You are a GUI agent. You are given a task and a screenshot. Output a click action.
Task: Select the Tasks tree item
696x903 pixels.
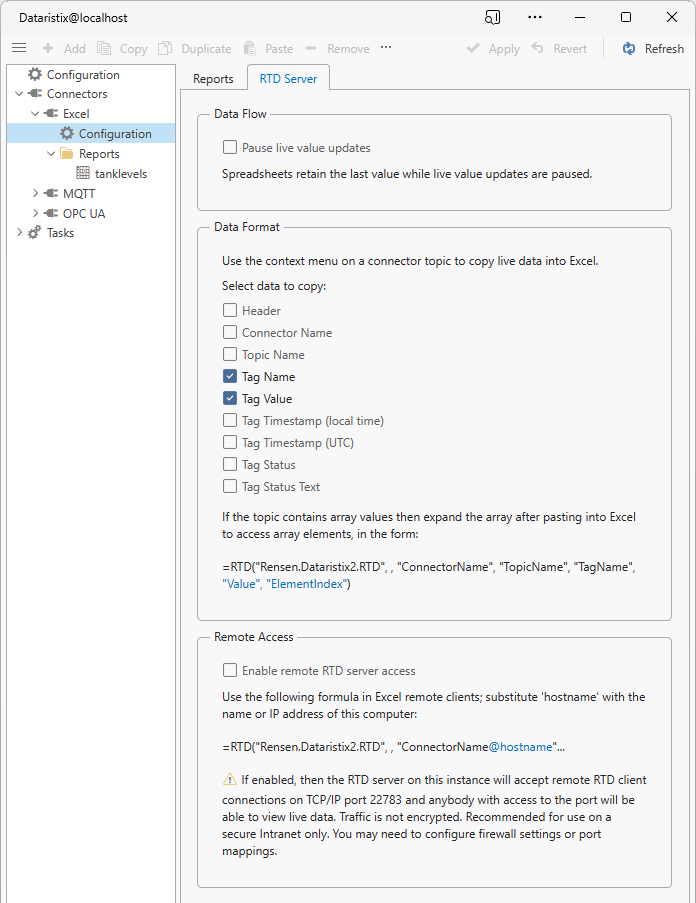click(60, 233)
